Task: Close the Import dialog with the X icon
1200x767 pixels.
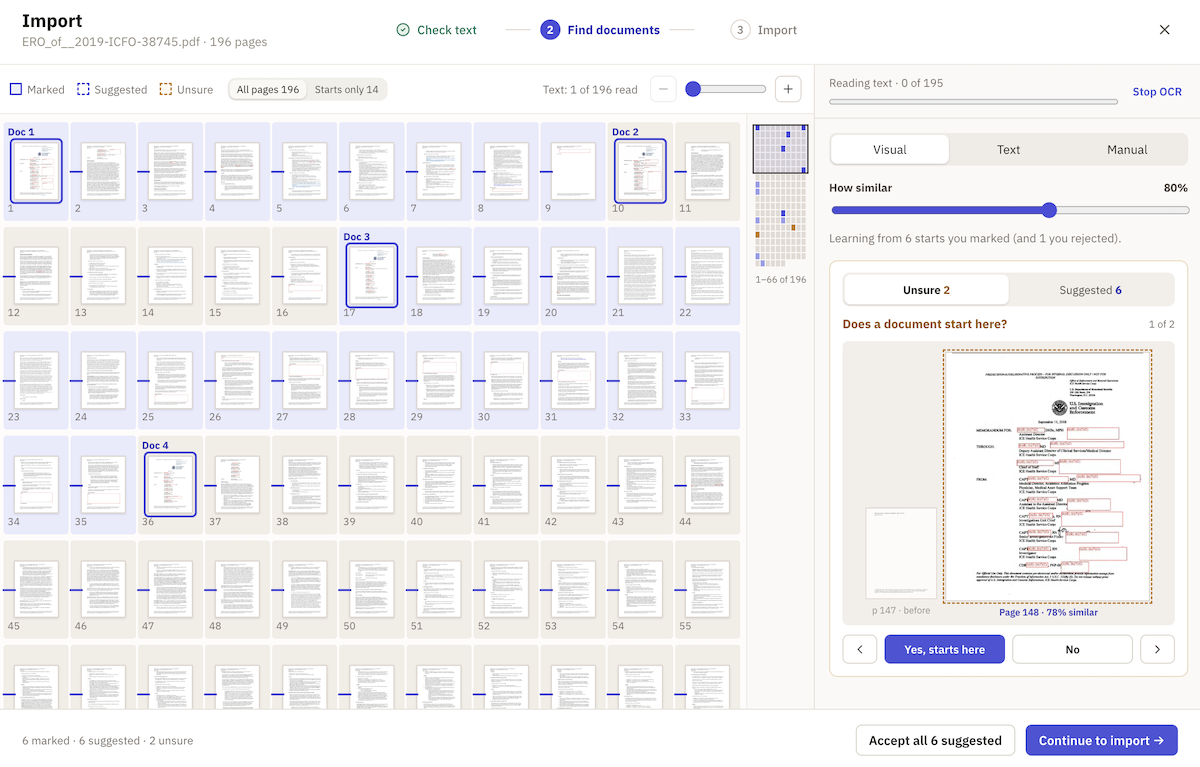Action: pyautogui.click(x=1164, y=30)
